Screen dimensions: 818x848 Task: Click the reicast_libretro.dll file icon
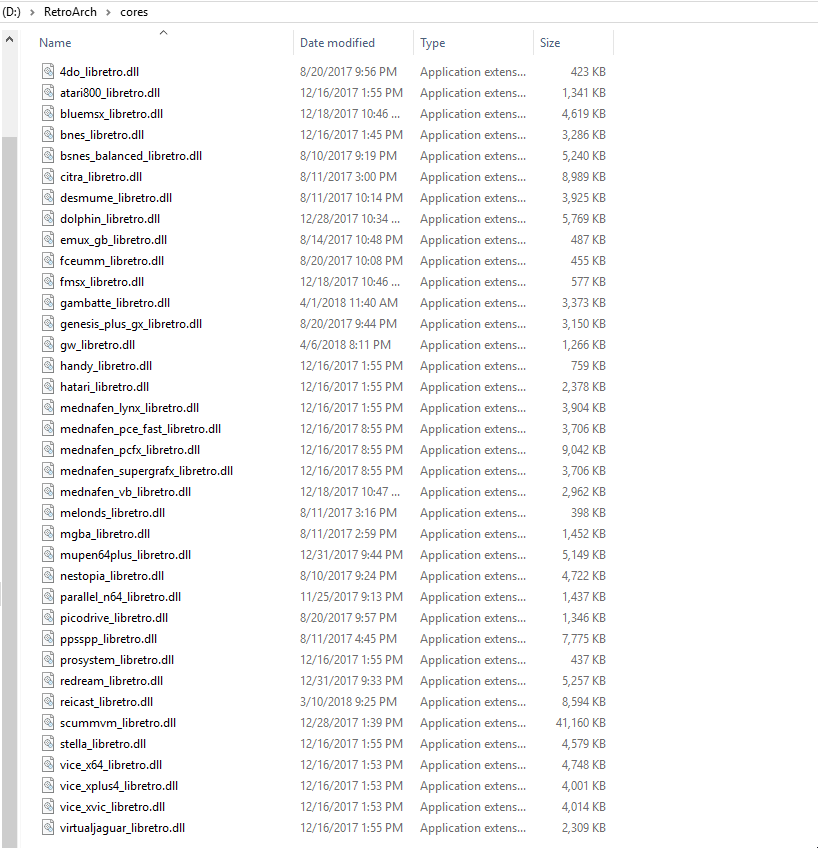48,702
